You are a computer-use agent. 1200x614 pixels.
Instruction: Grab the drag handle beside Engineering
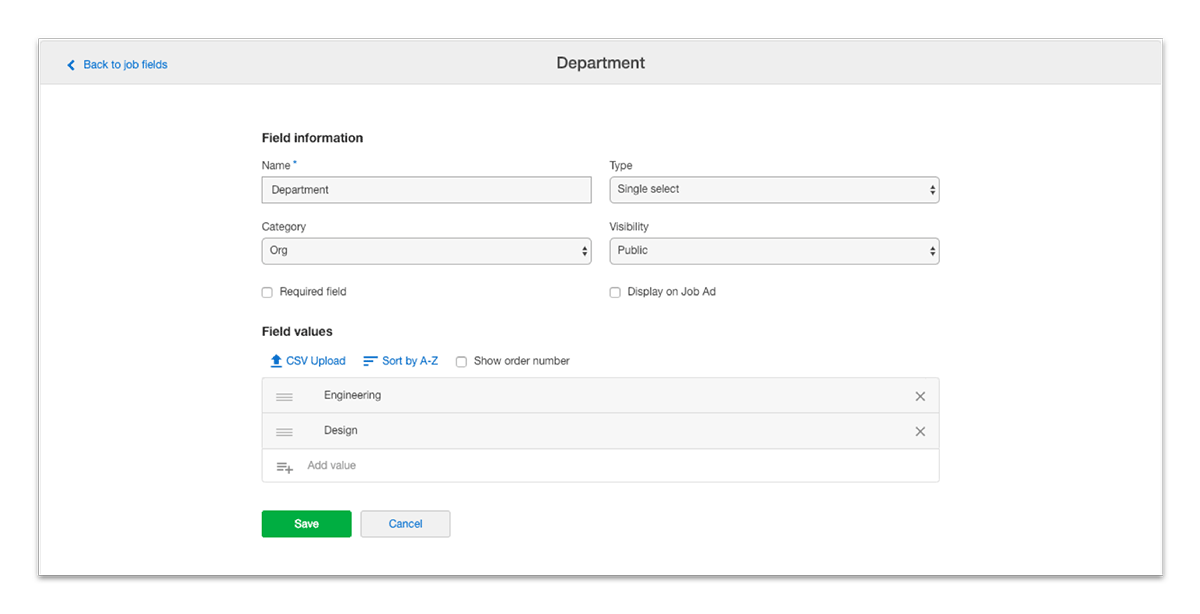pyautogui.click(x=284, y=397)
